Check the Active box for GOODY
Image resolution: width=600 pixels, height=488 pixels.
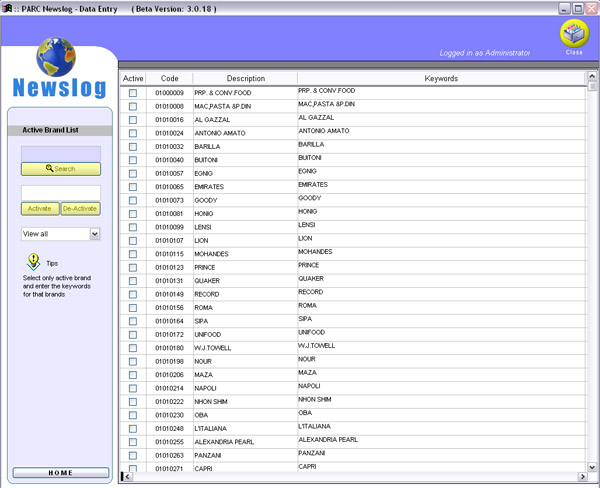(x=133, y=201)
